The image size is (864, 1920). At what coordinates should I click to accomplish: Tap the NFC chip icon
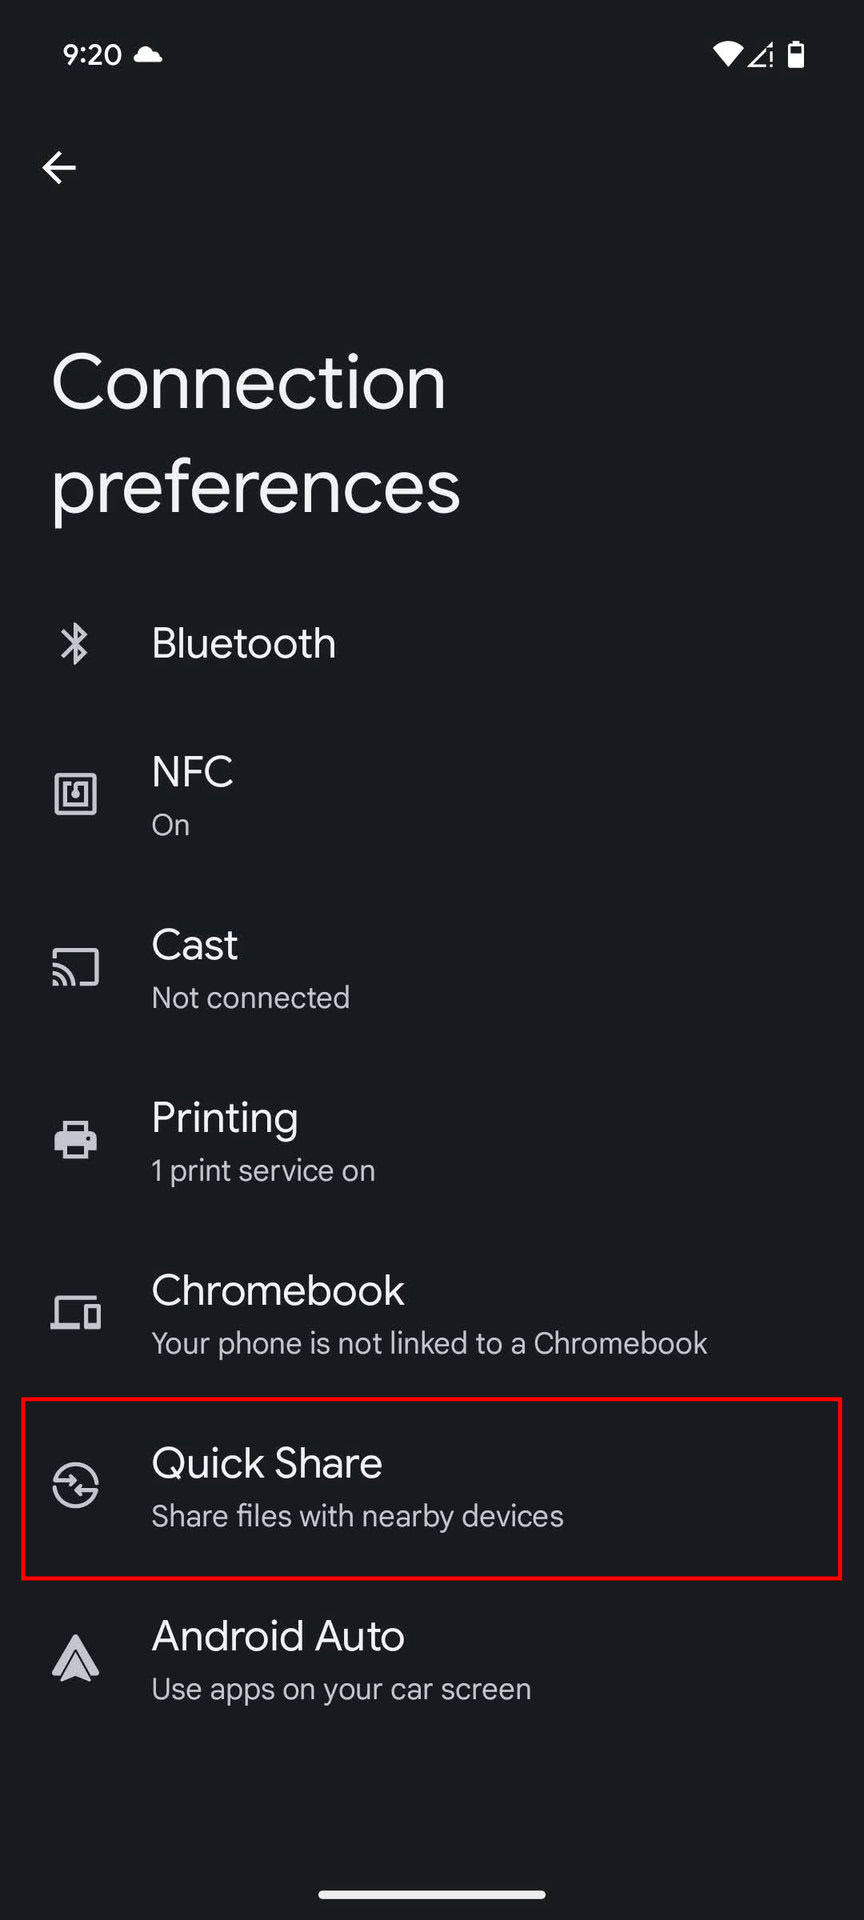click(x=75, y=795)
